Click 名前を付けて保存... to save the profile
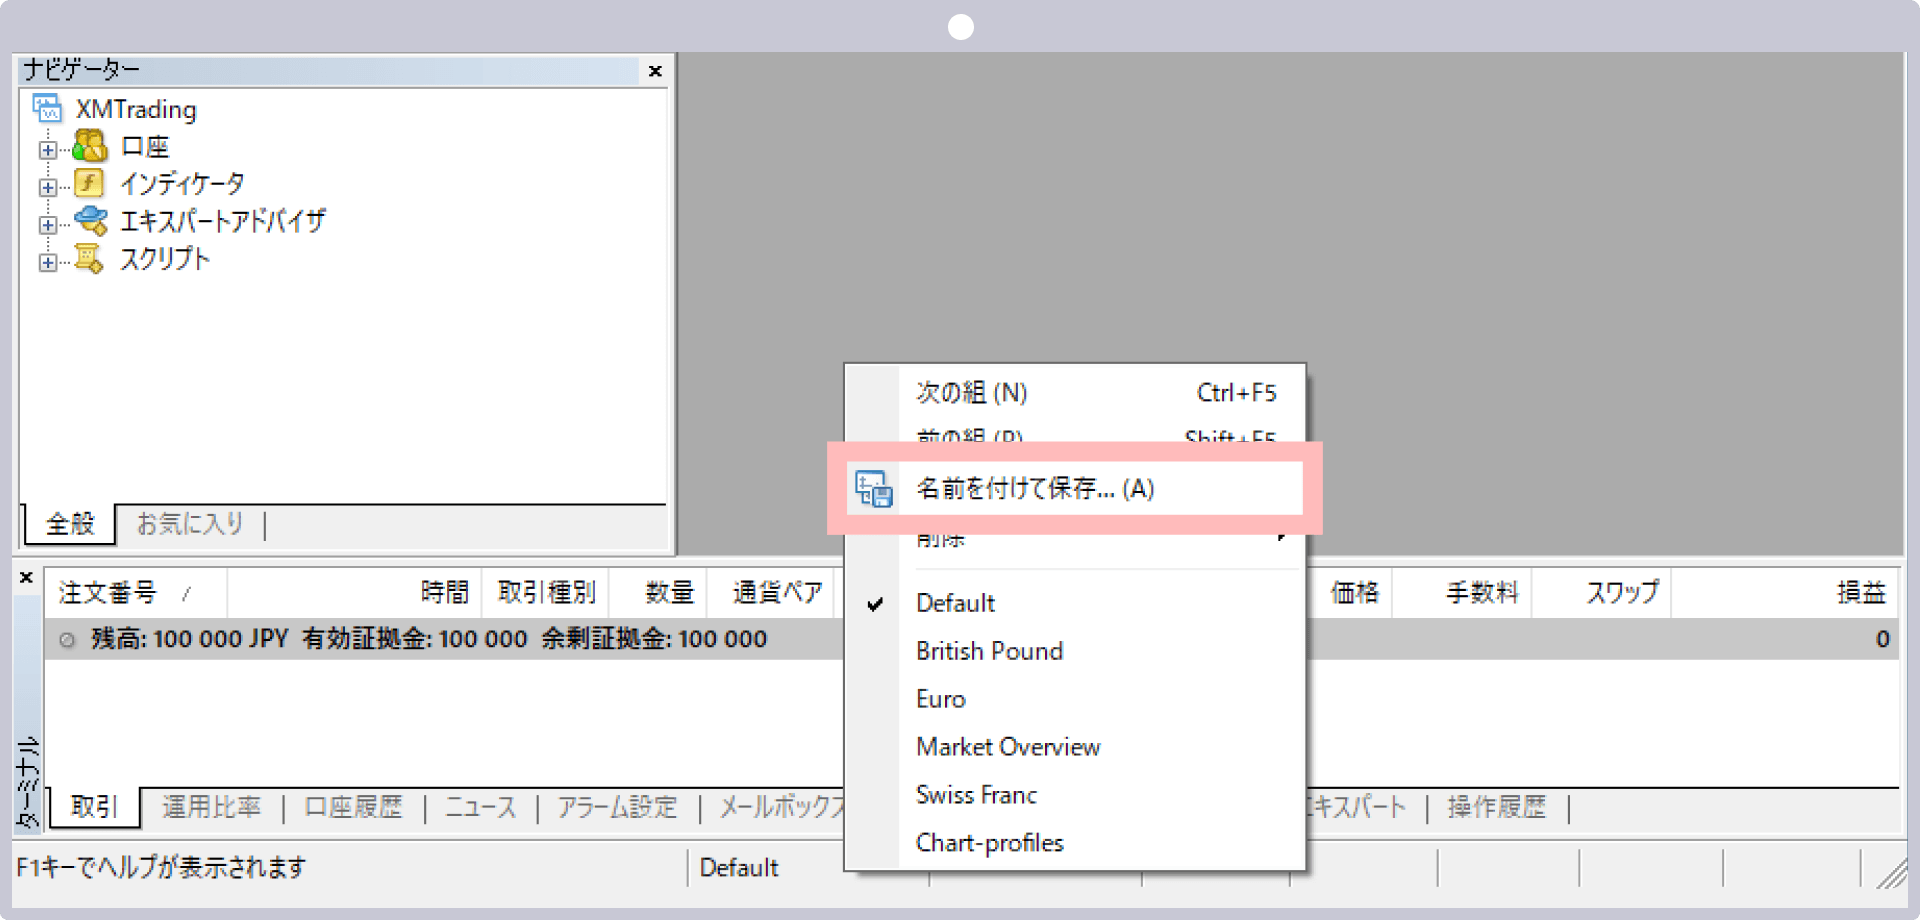This screenshot has width=1920, height=920. pos(1032,489)
